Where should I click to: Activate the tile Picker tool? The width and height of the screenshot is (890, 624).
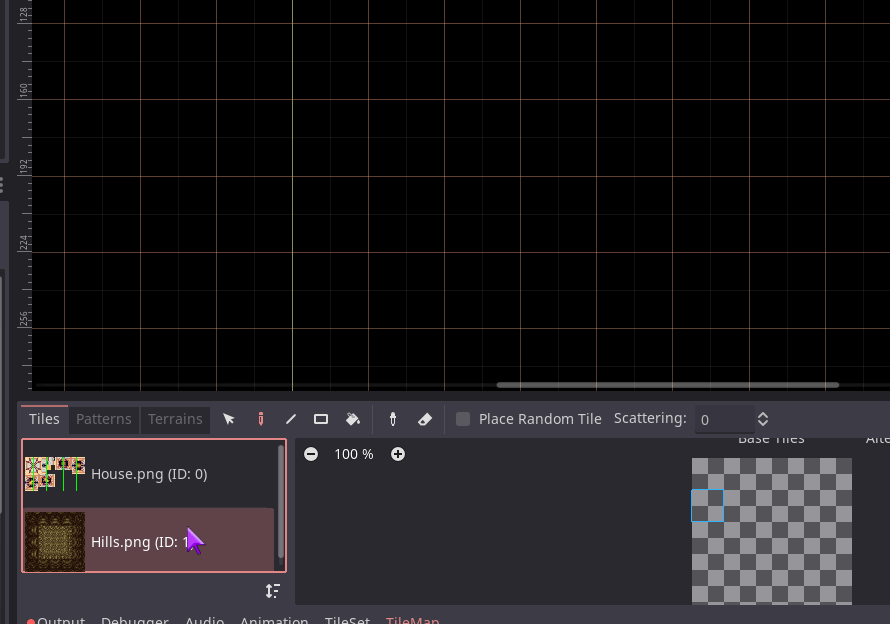click(392, 419)
